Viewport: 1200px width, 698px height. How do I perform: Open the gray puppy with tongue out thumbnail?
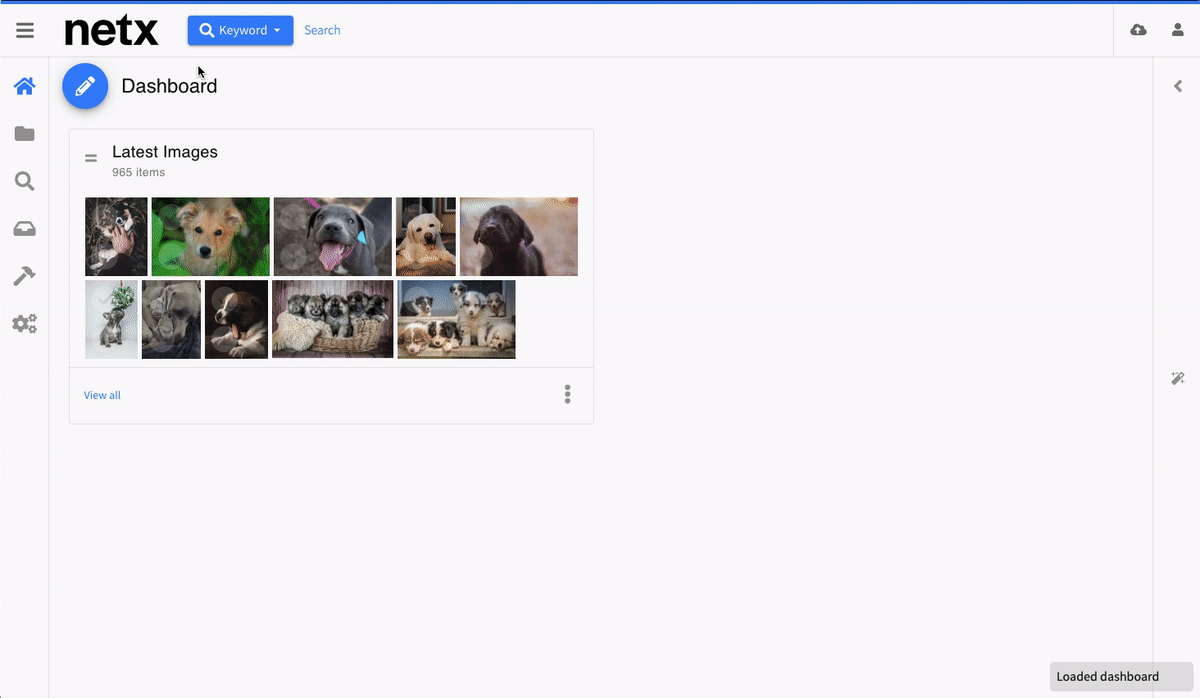[333, 237]
